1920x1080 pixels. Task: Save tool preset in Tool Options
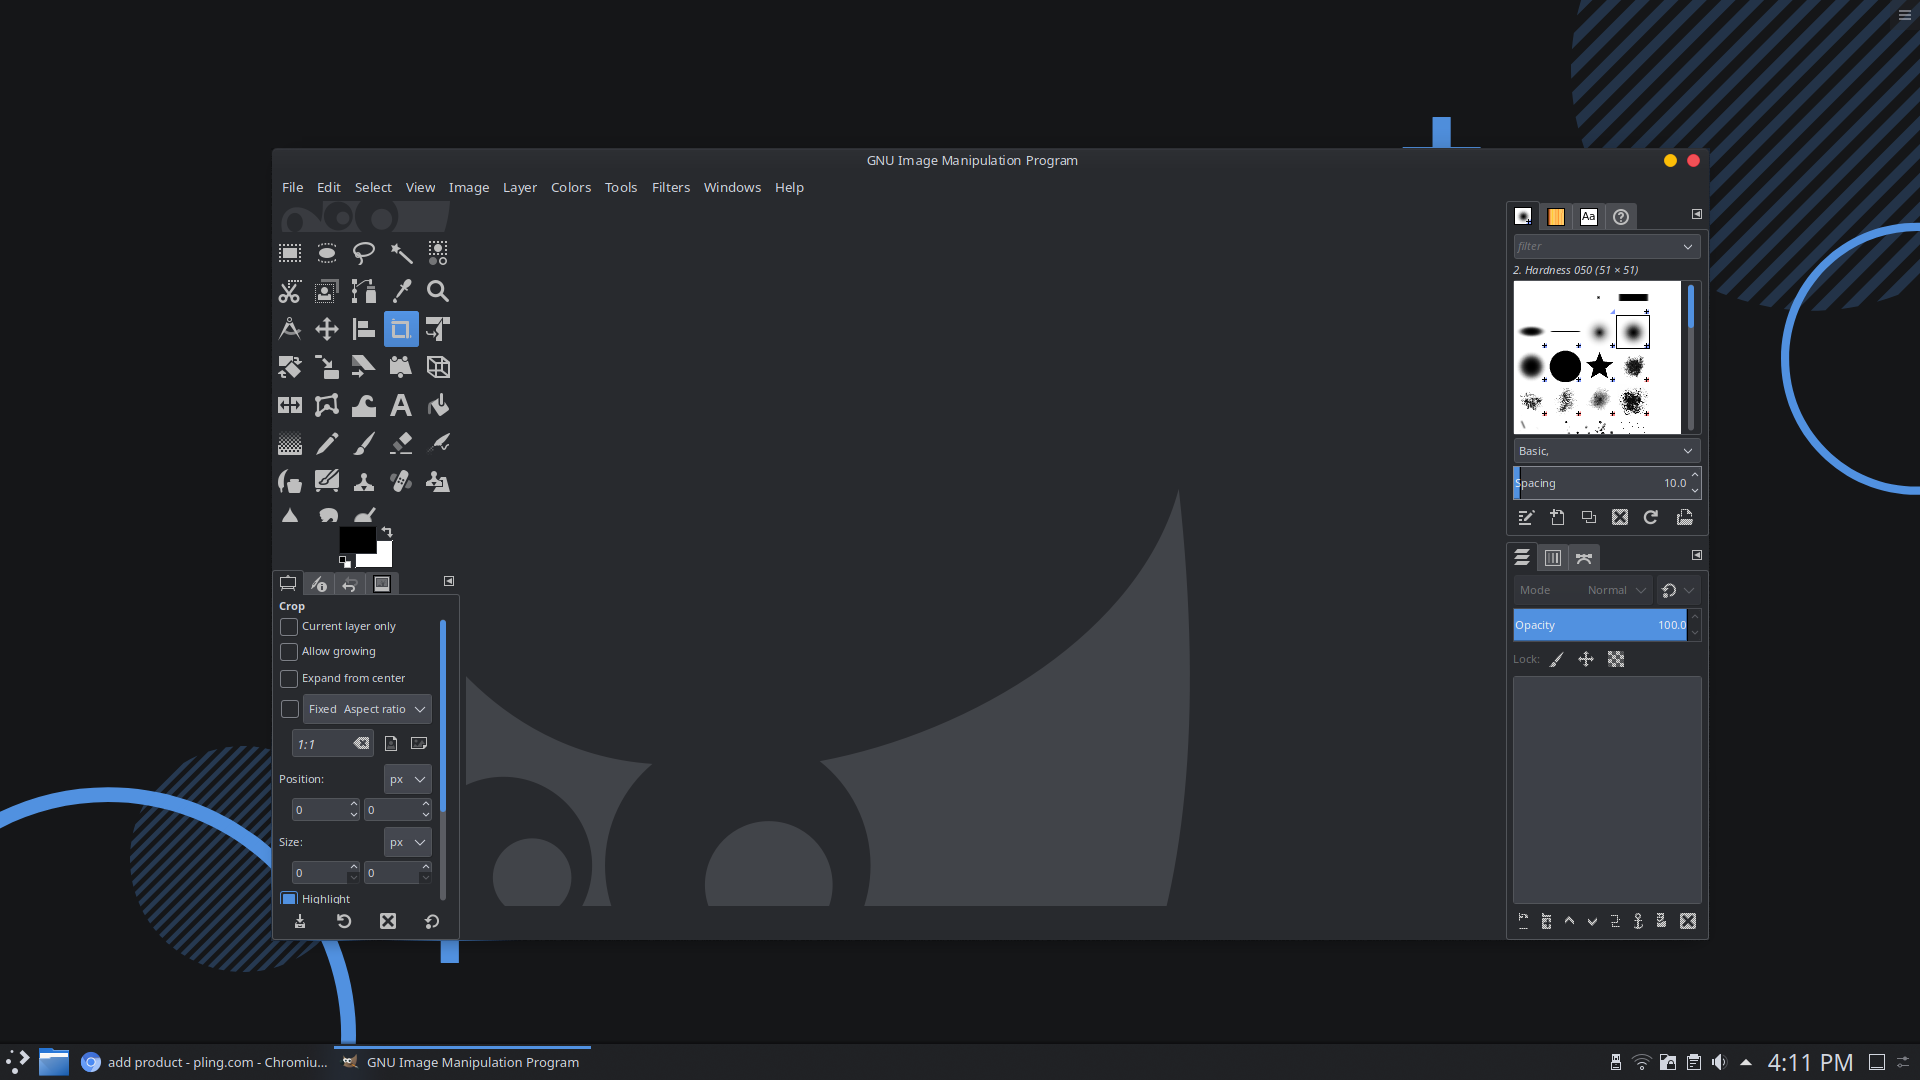tap(300, 922)
